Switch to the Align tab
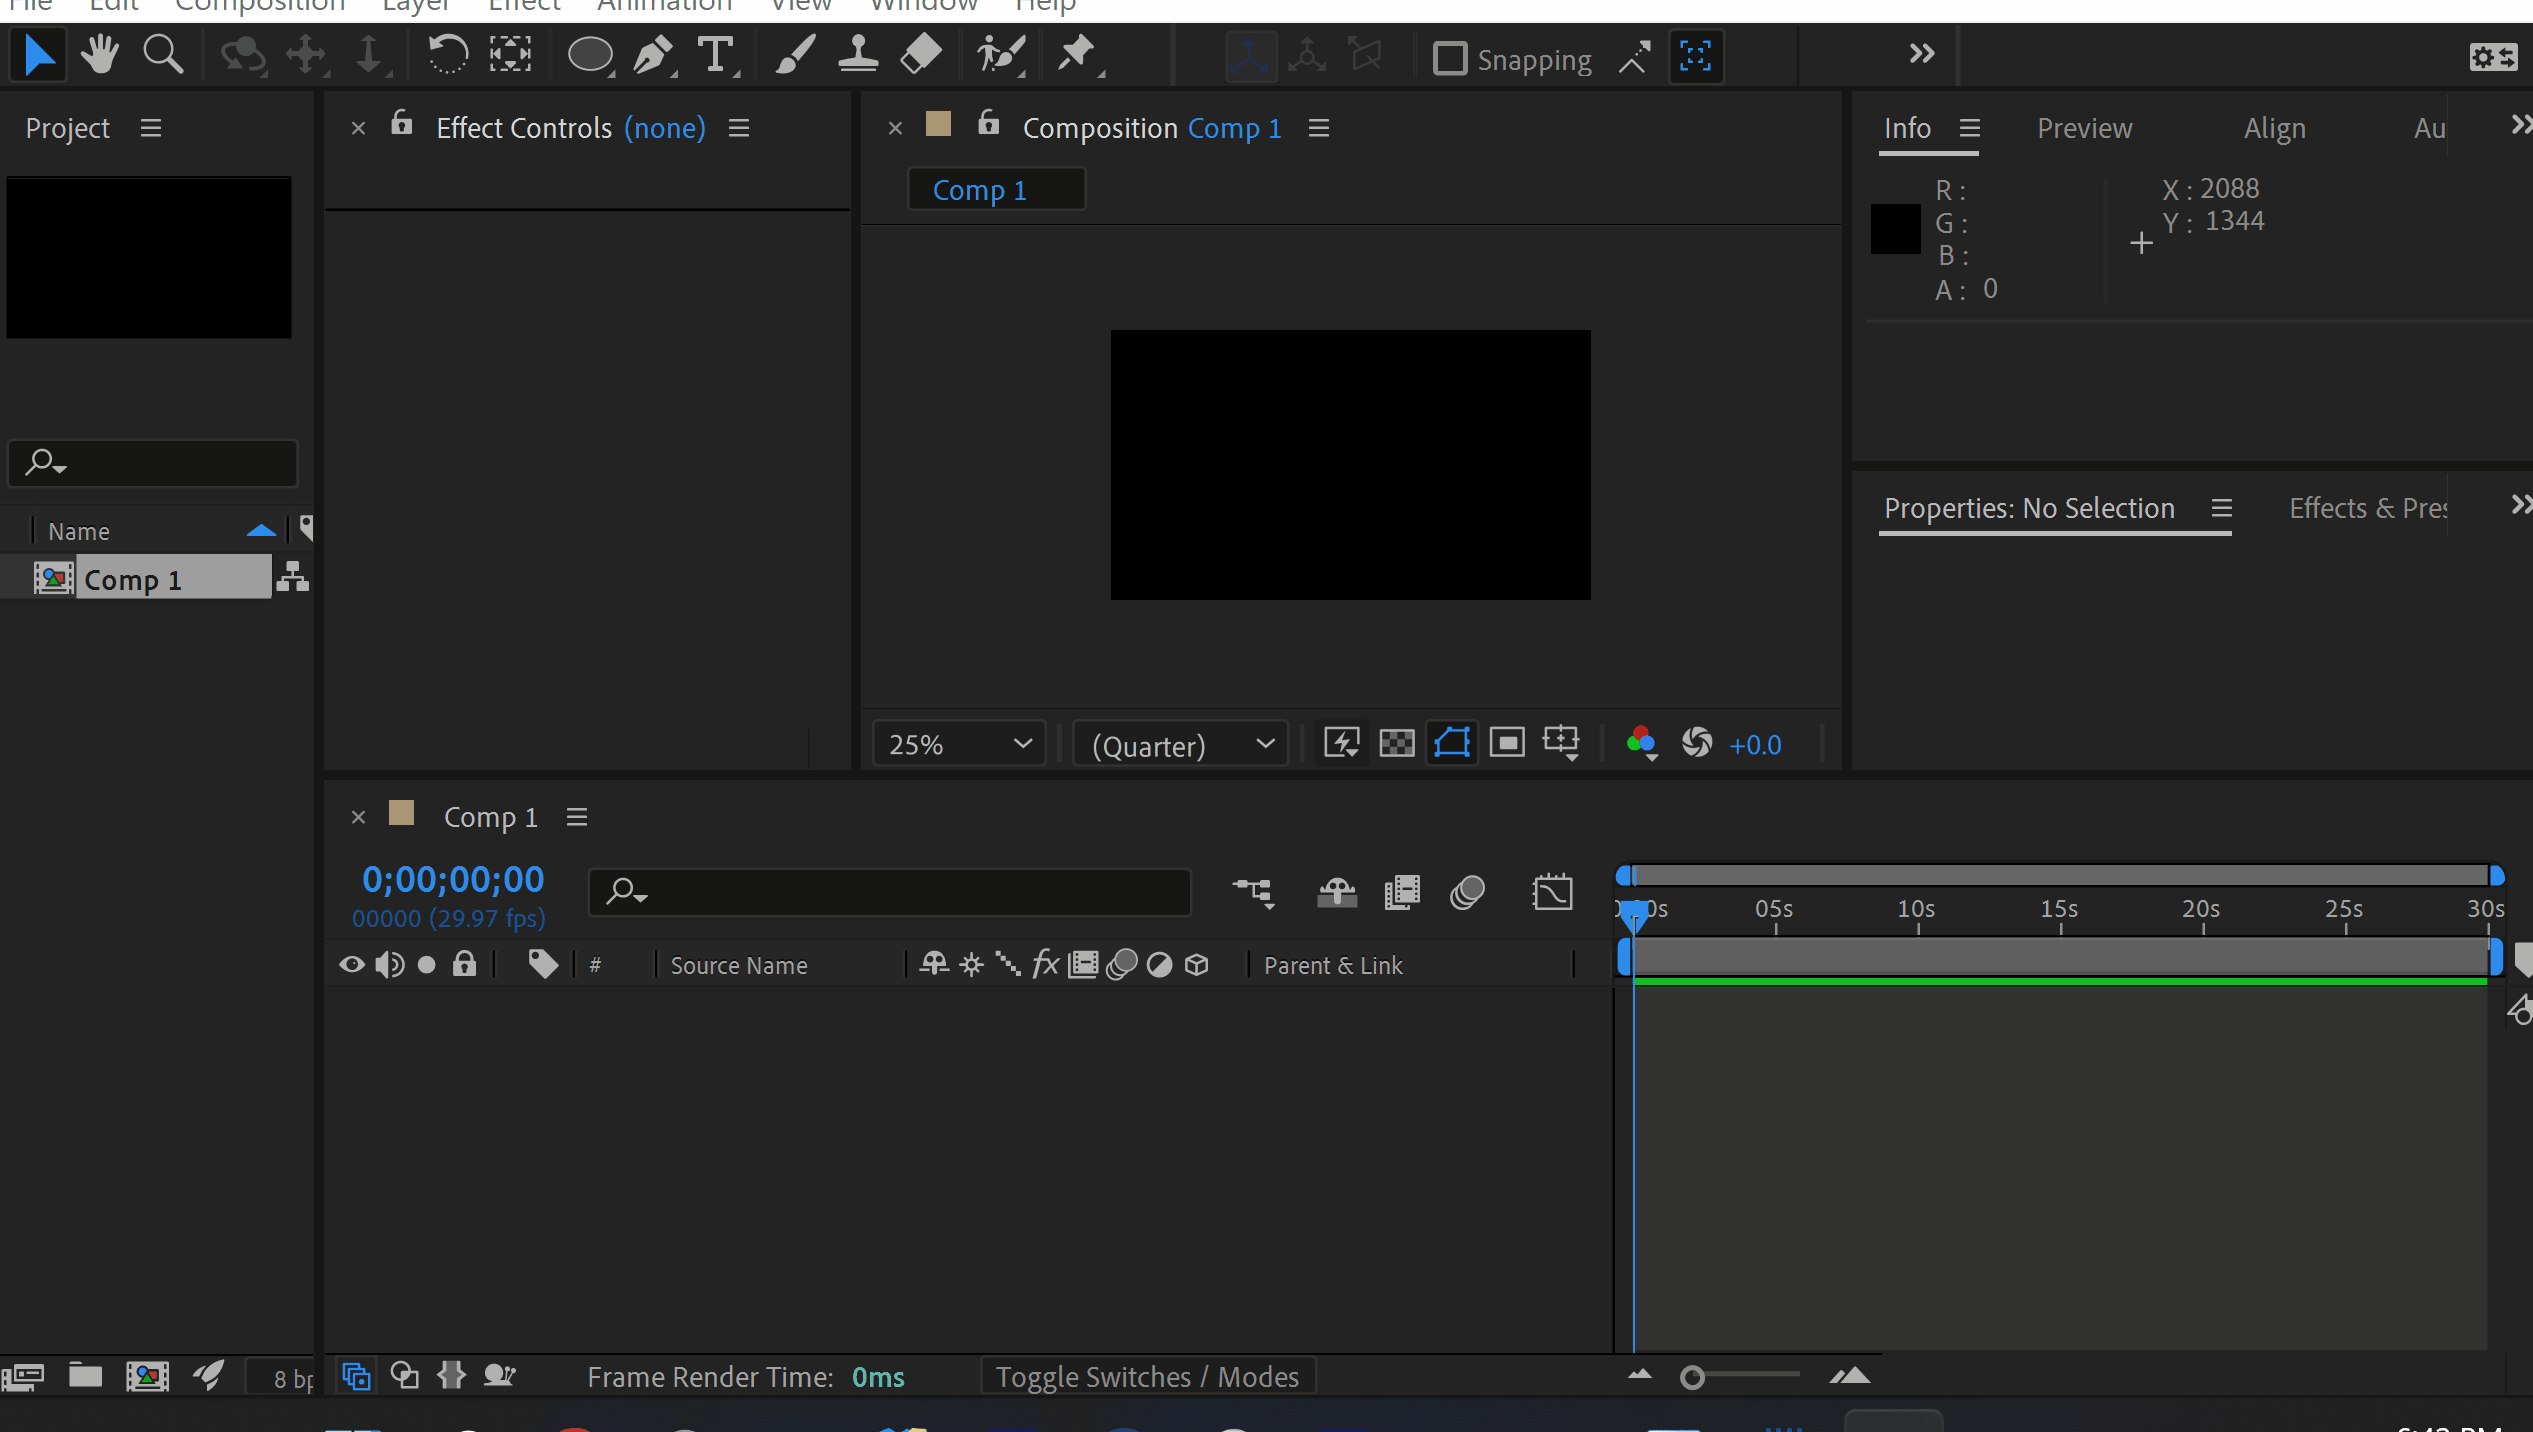Image resolution: width=2533 pixels, height=1432 pixels. [x=2274, y=128]
